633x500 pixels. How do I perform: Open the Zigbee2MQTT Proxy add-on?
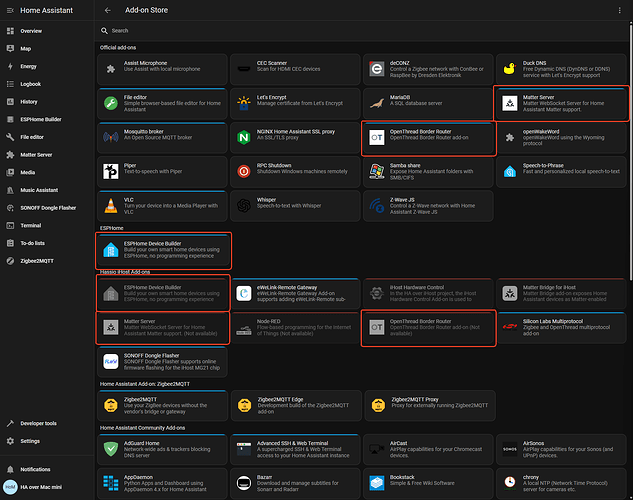click(430, 406)
